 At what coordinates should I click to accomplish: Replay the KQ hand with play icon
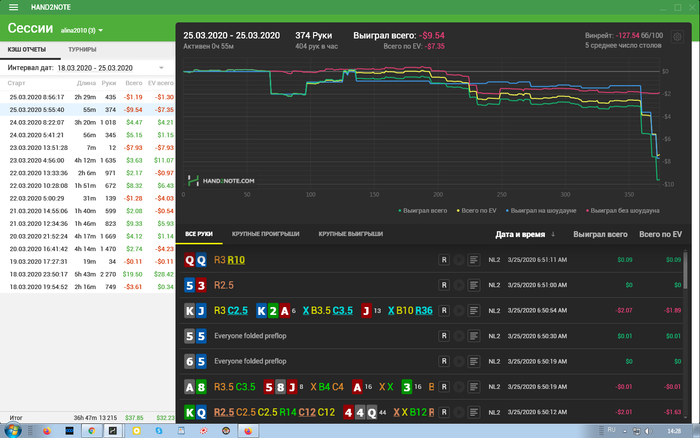[459, 412]
